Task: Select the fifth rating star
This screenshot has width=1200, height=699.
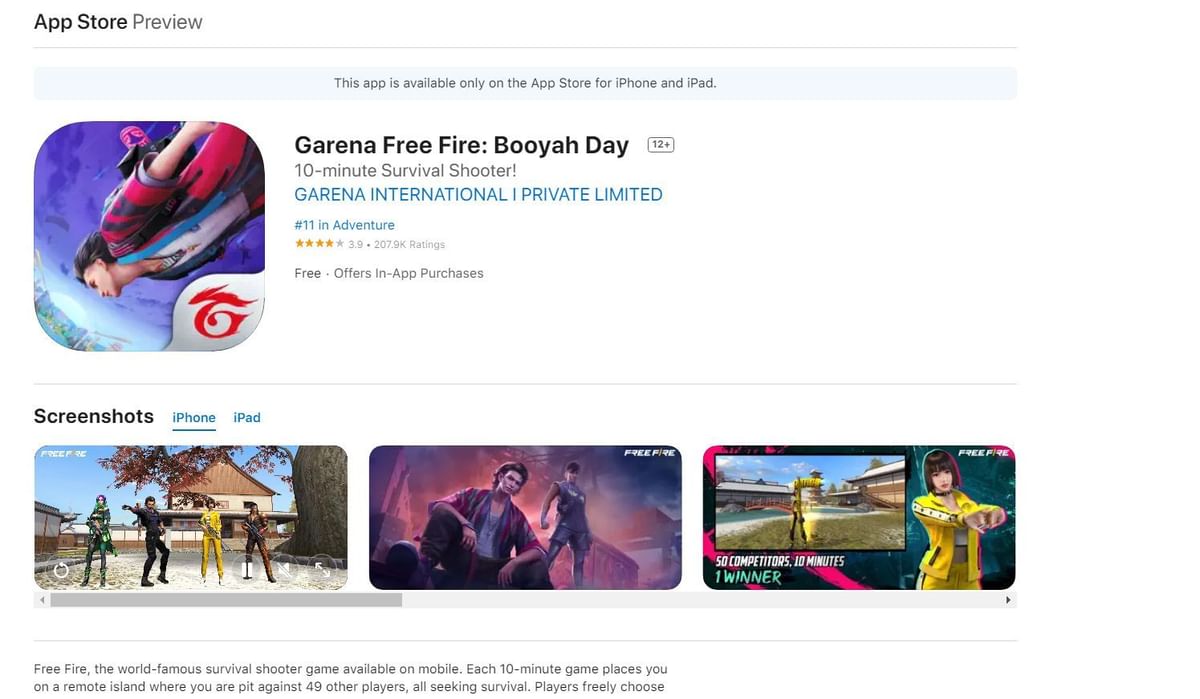Action: 340,242
